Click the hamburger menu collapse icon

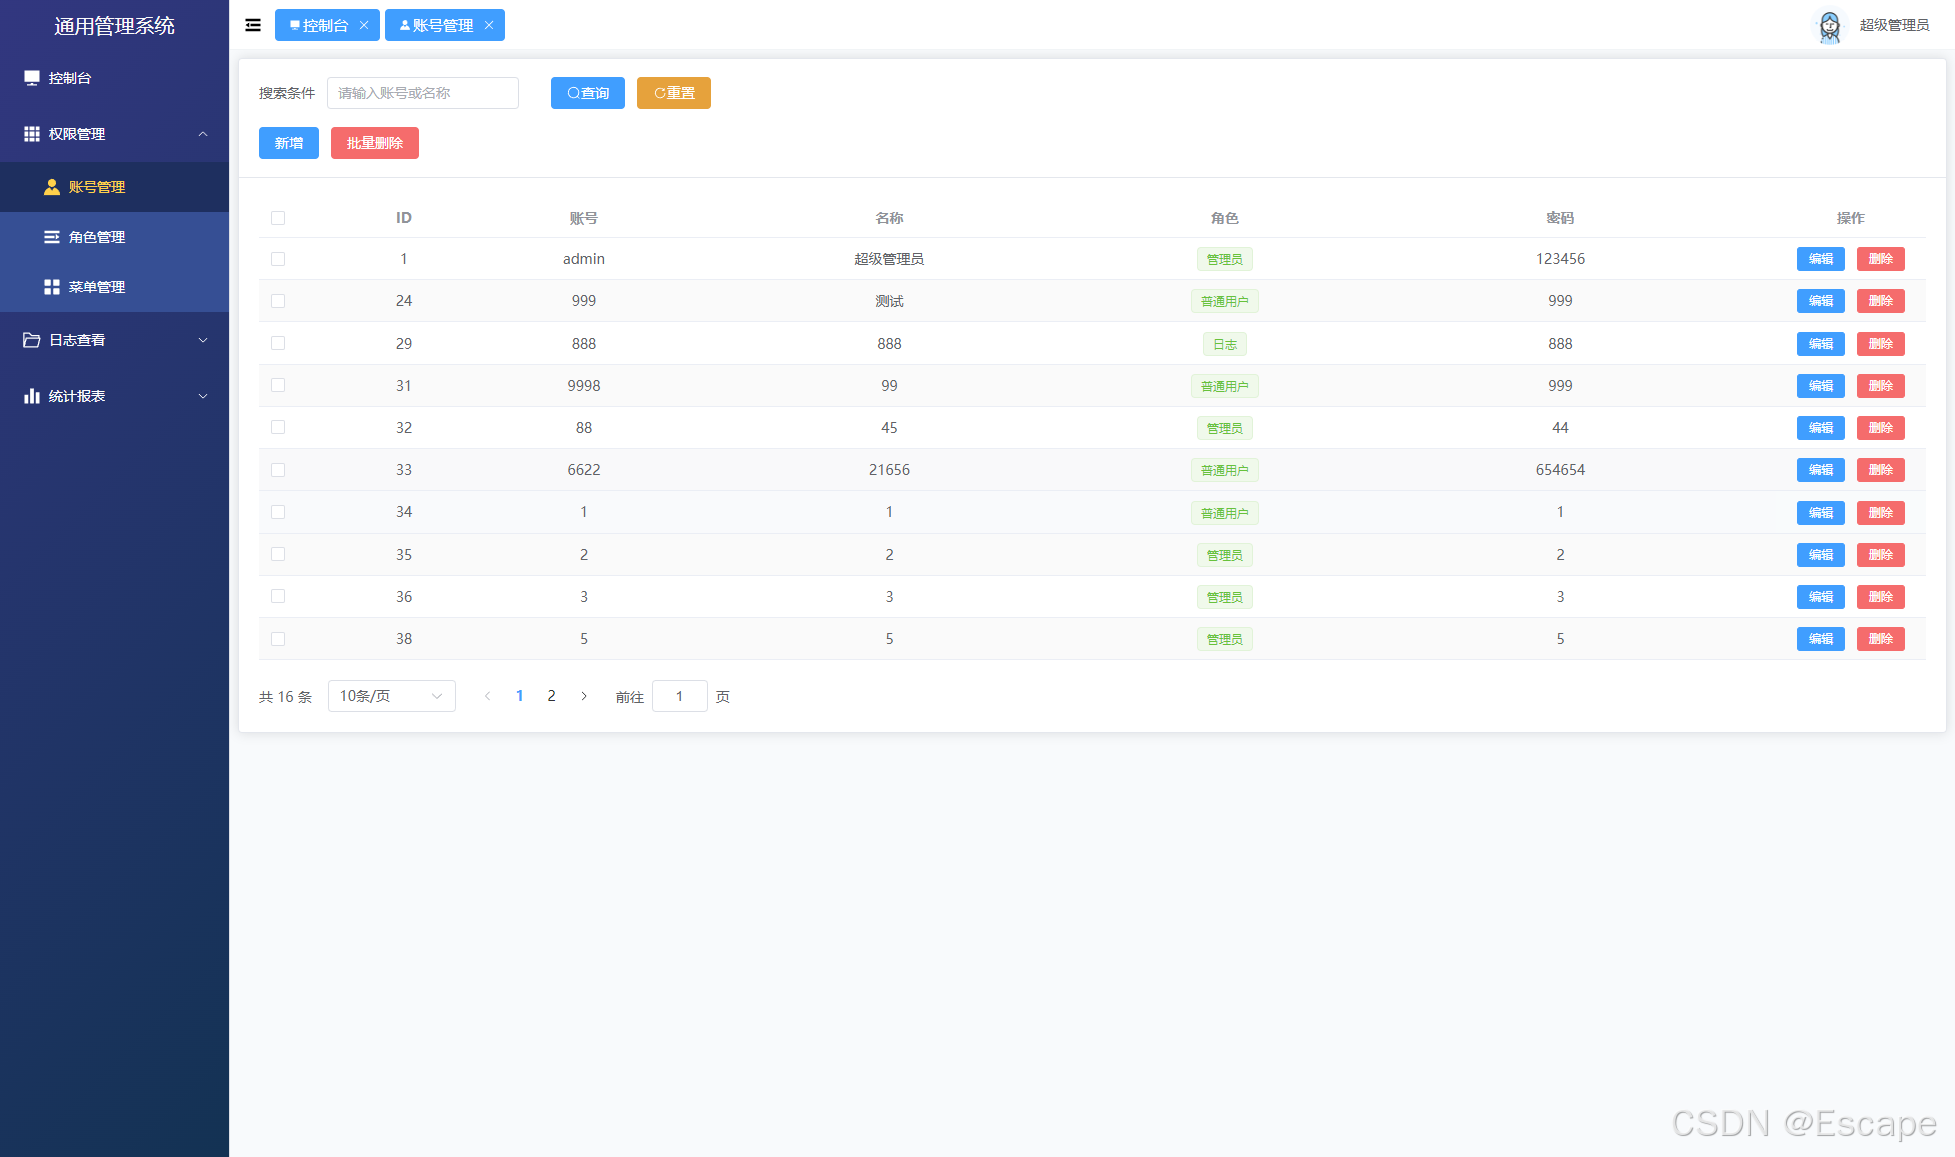coord(252,24)
